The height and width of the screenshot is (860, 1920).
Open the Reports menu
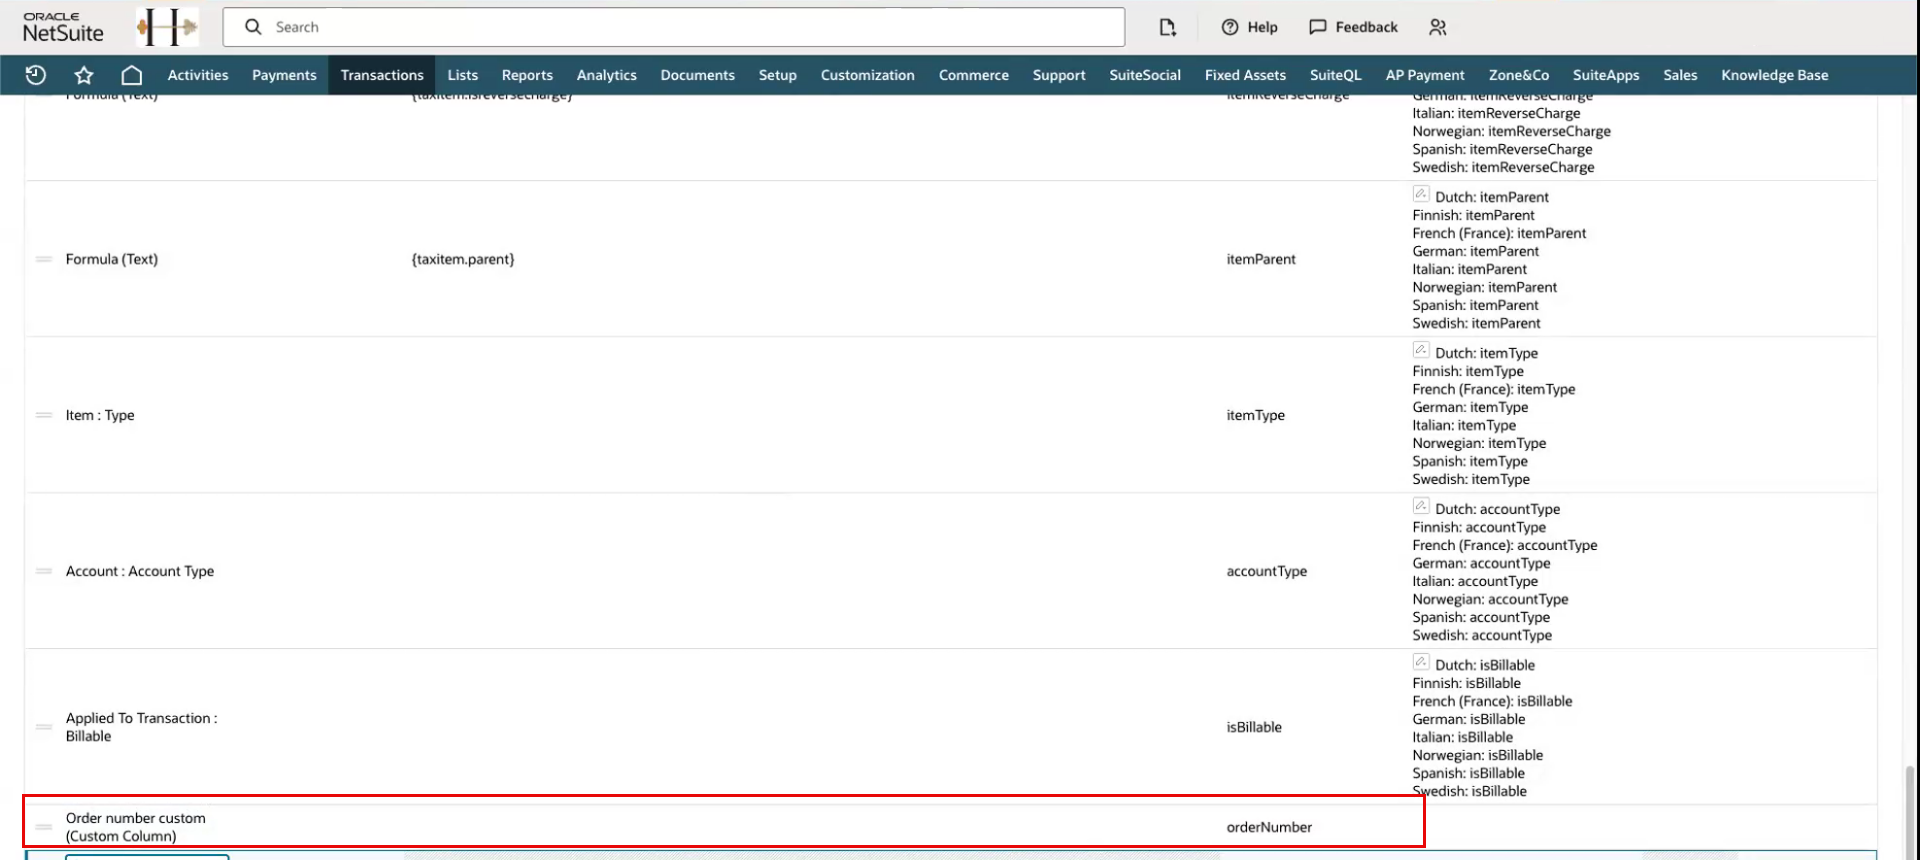pos(527,75)
